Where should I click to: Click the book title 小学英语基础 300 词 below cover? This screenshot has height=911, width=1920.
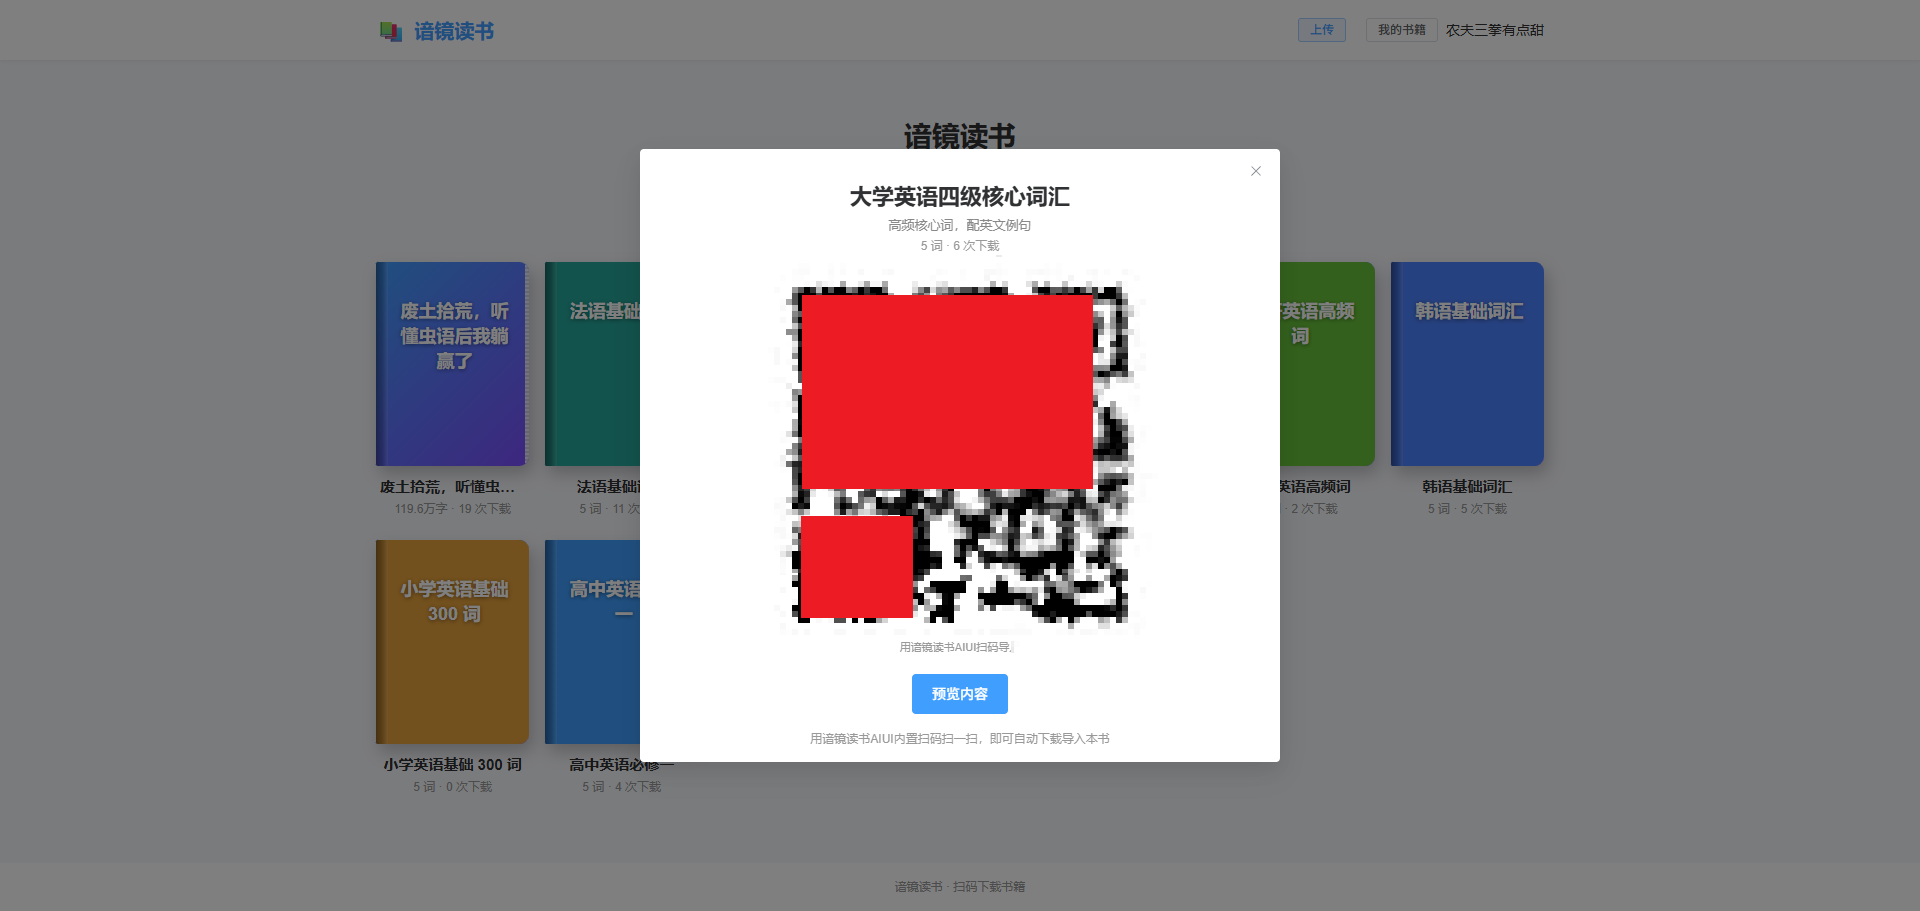click(453, 765)
